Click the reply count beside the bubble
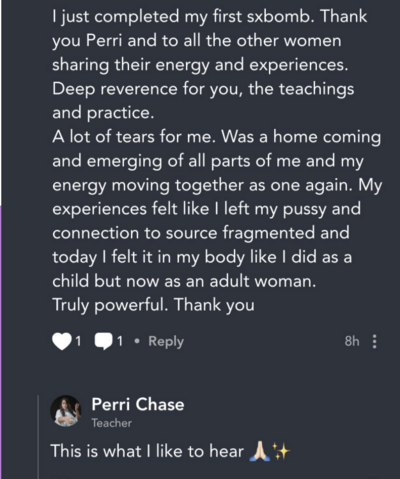400x479 pixels. coord(119,341)
